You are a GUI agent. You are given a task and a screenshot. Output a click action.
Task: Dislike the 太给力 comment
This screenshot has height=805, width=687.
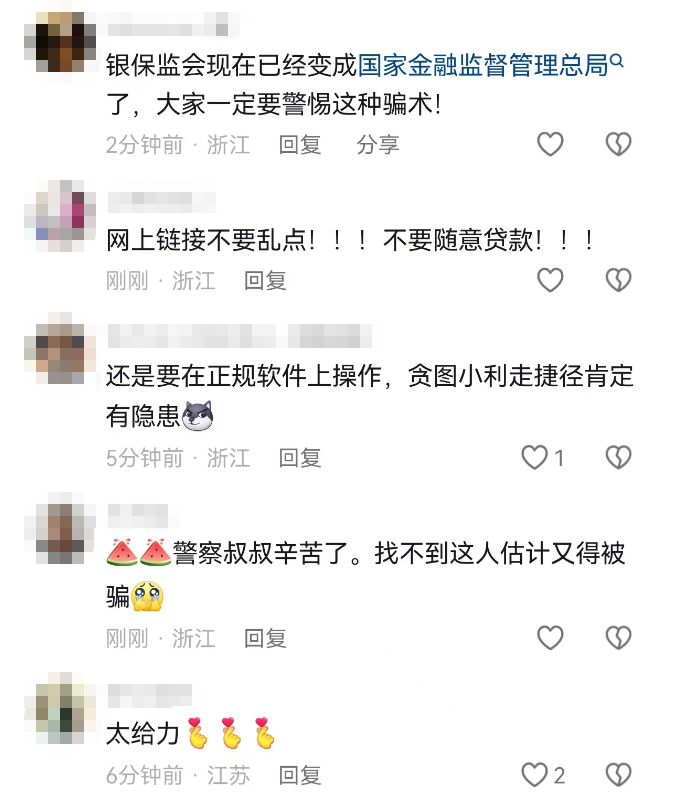(618, 775)
